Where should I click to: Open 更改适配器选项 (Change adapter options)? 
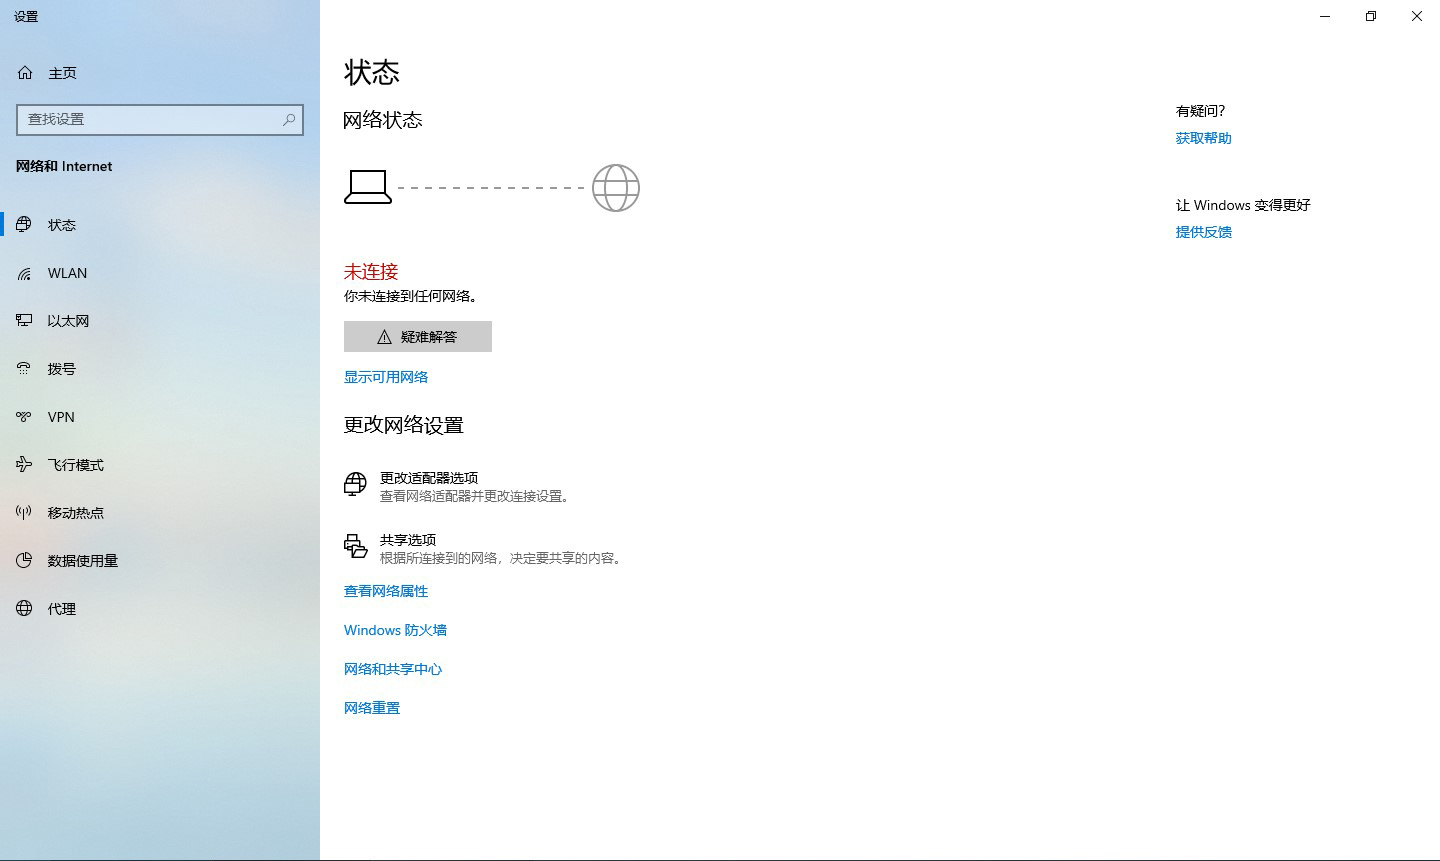click(x=428, y=478)
